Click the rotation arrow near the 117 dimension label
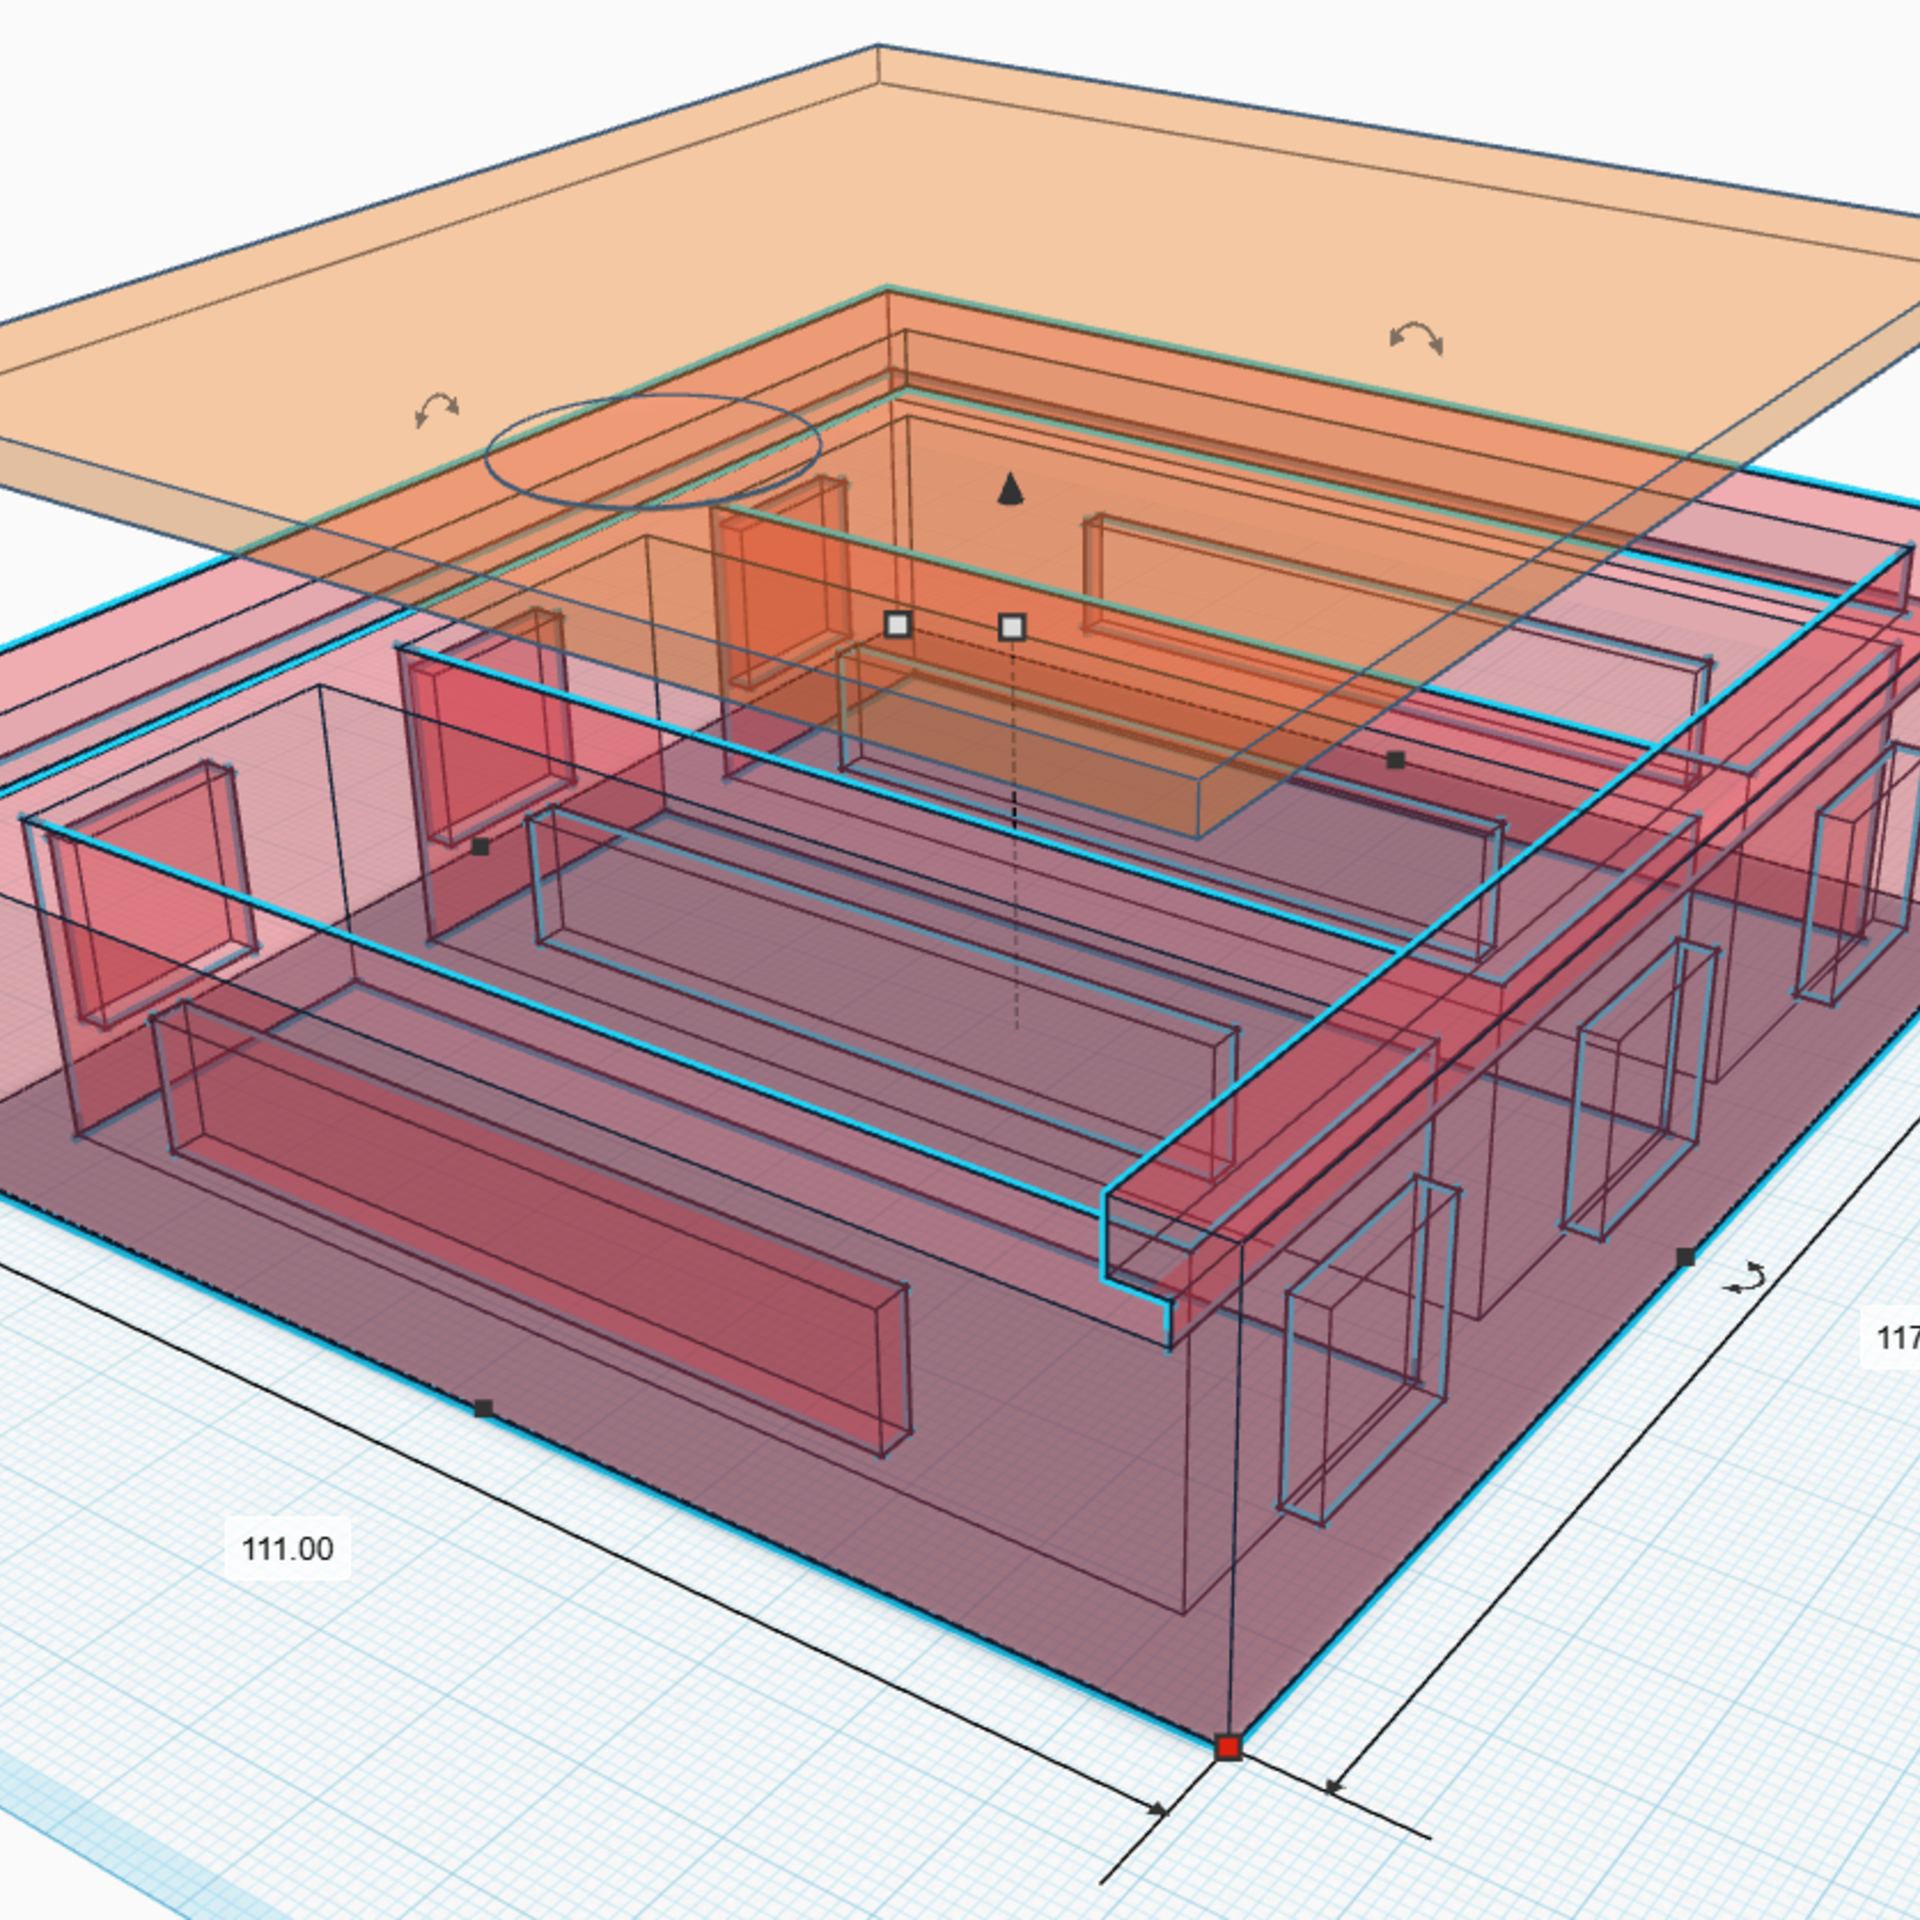1920x1920 pixels. click(x=1746, y=1278)
